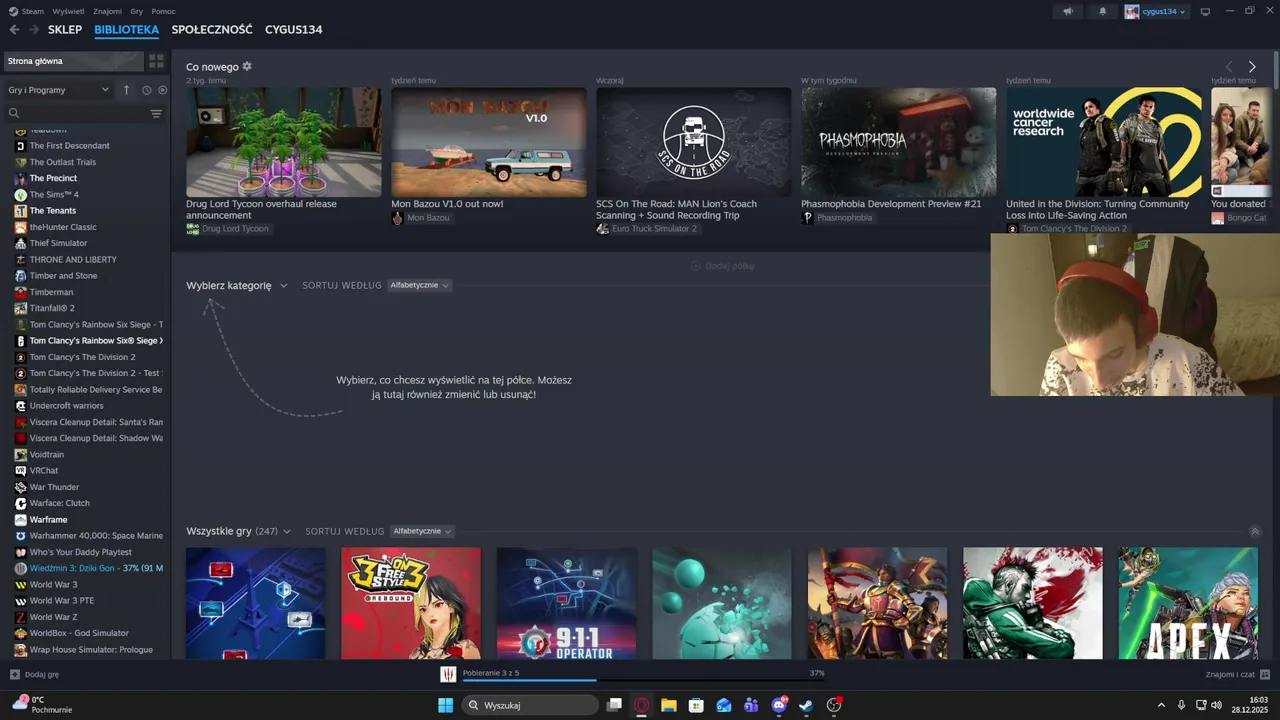Open OBS Studio from taskbar
This screenshot has height=720, width=1280.
834,705
